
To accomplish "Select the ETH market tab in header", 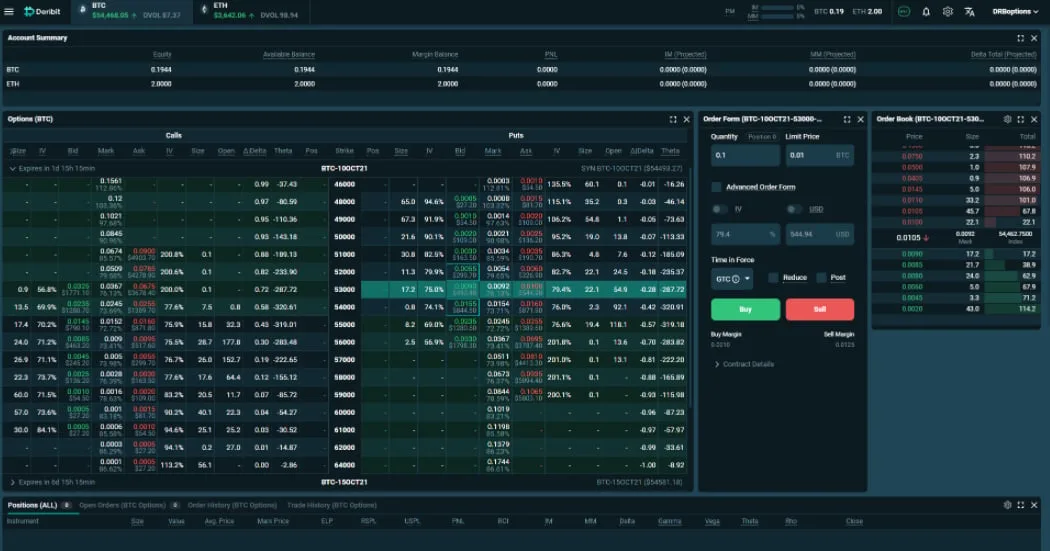I will (254, 11).
